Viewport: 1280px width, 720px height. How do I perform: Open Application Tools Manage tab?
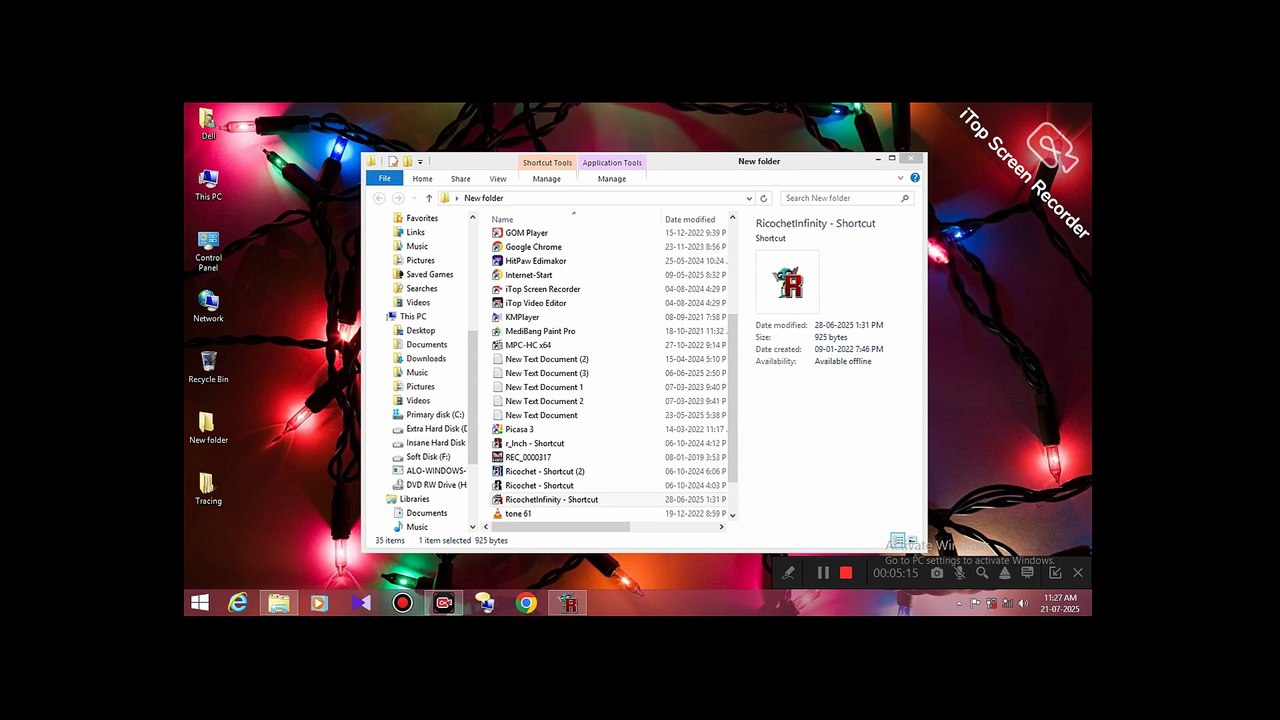coord(612,178)
